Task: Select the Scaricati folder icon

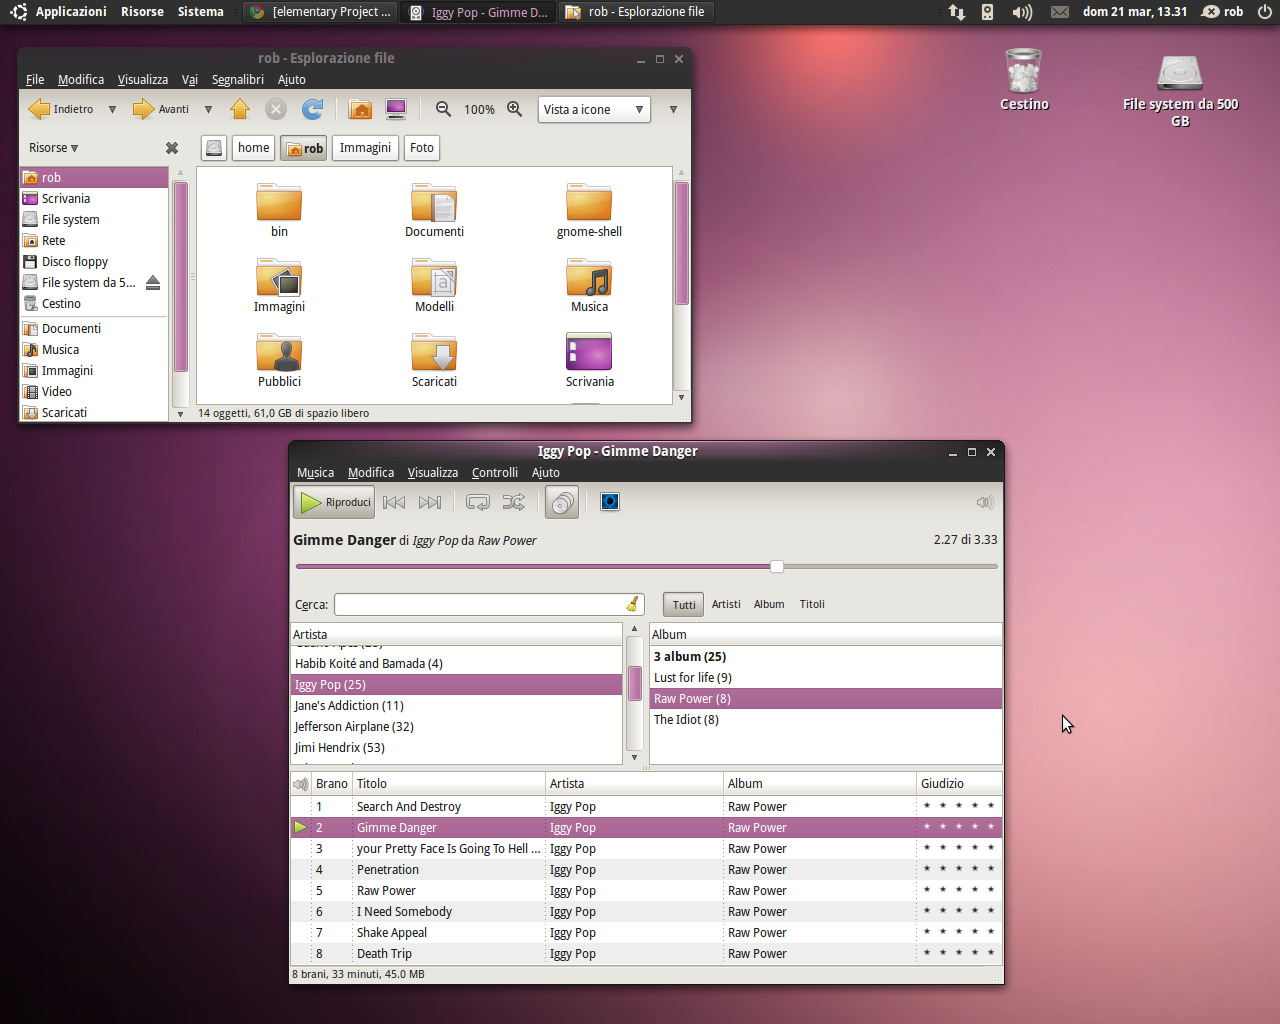Action: pos(434,354)
